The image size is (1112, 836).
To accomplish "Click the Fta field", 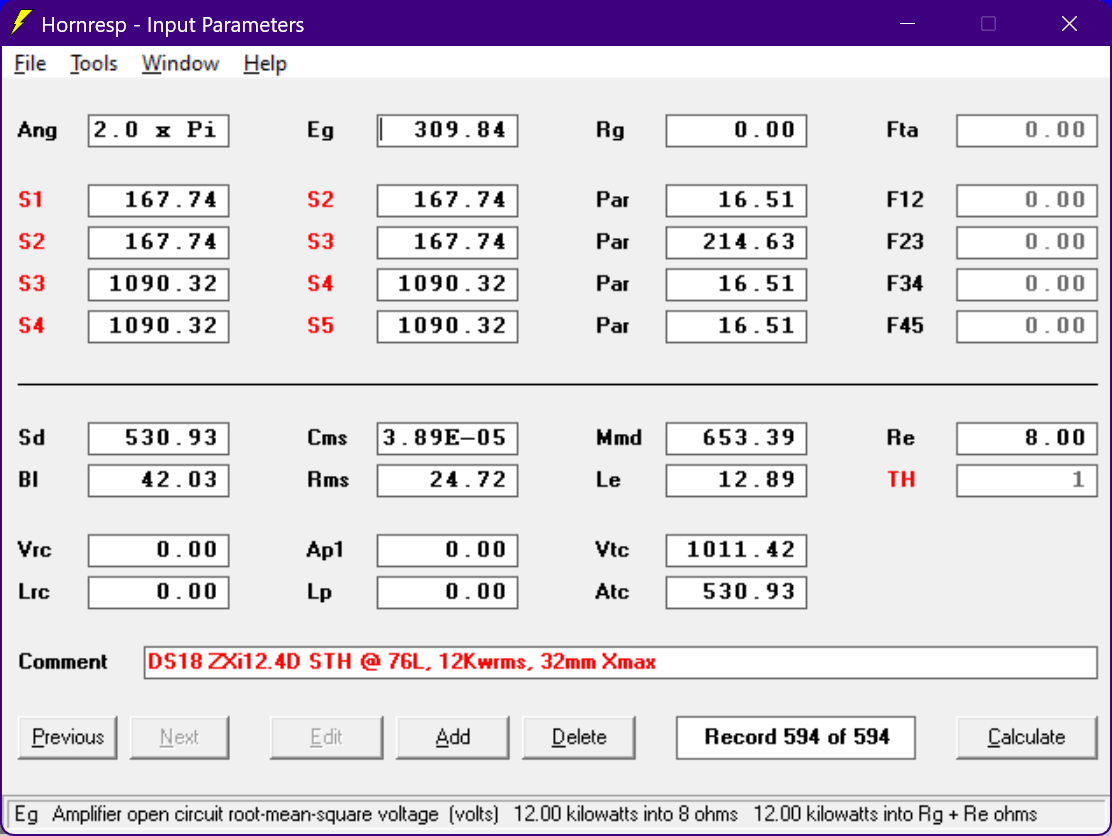I will pos(1026,130).
